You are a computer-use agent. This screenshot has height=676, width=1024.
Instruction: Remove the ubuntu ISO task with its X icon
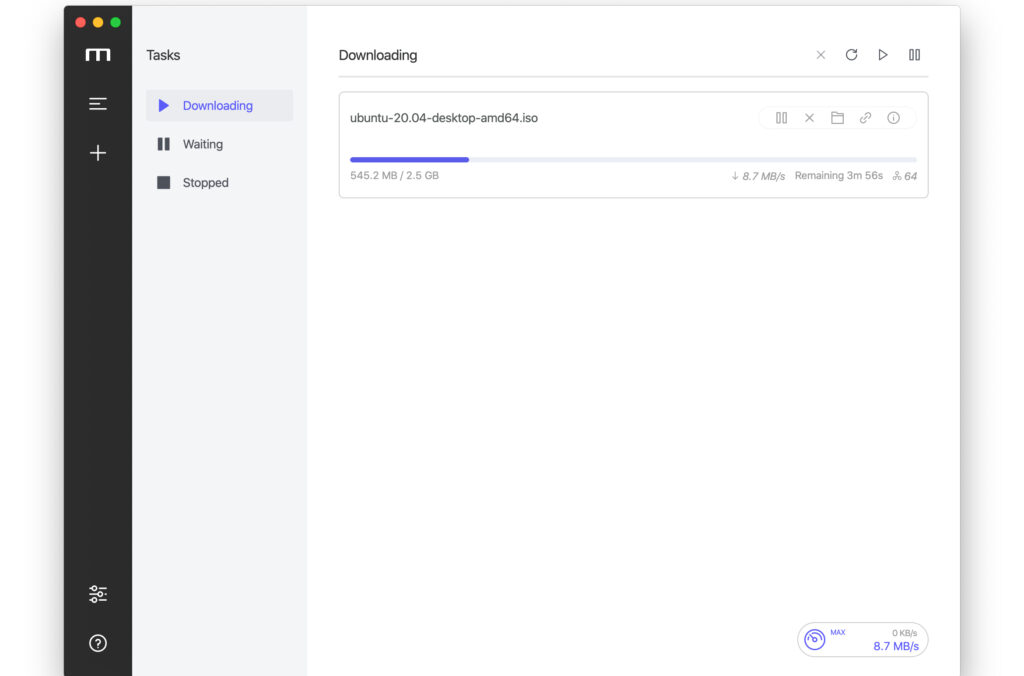point(809,117)
